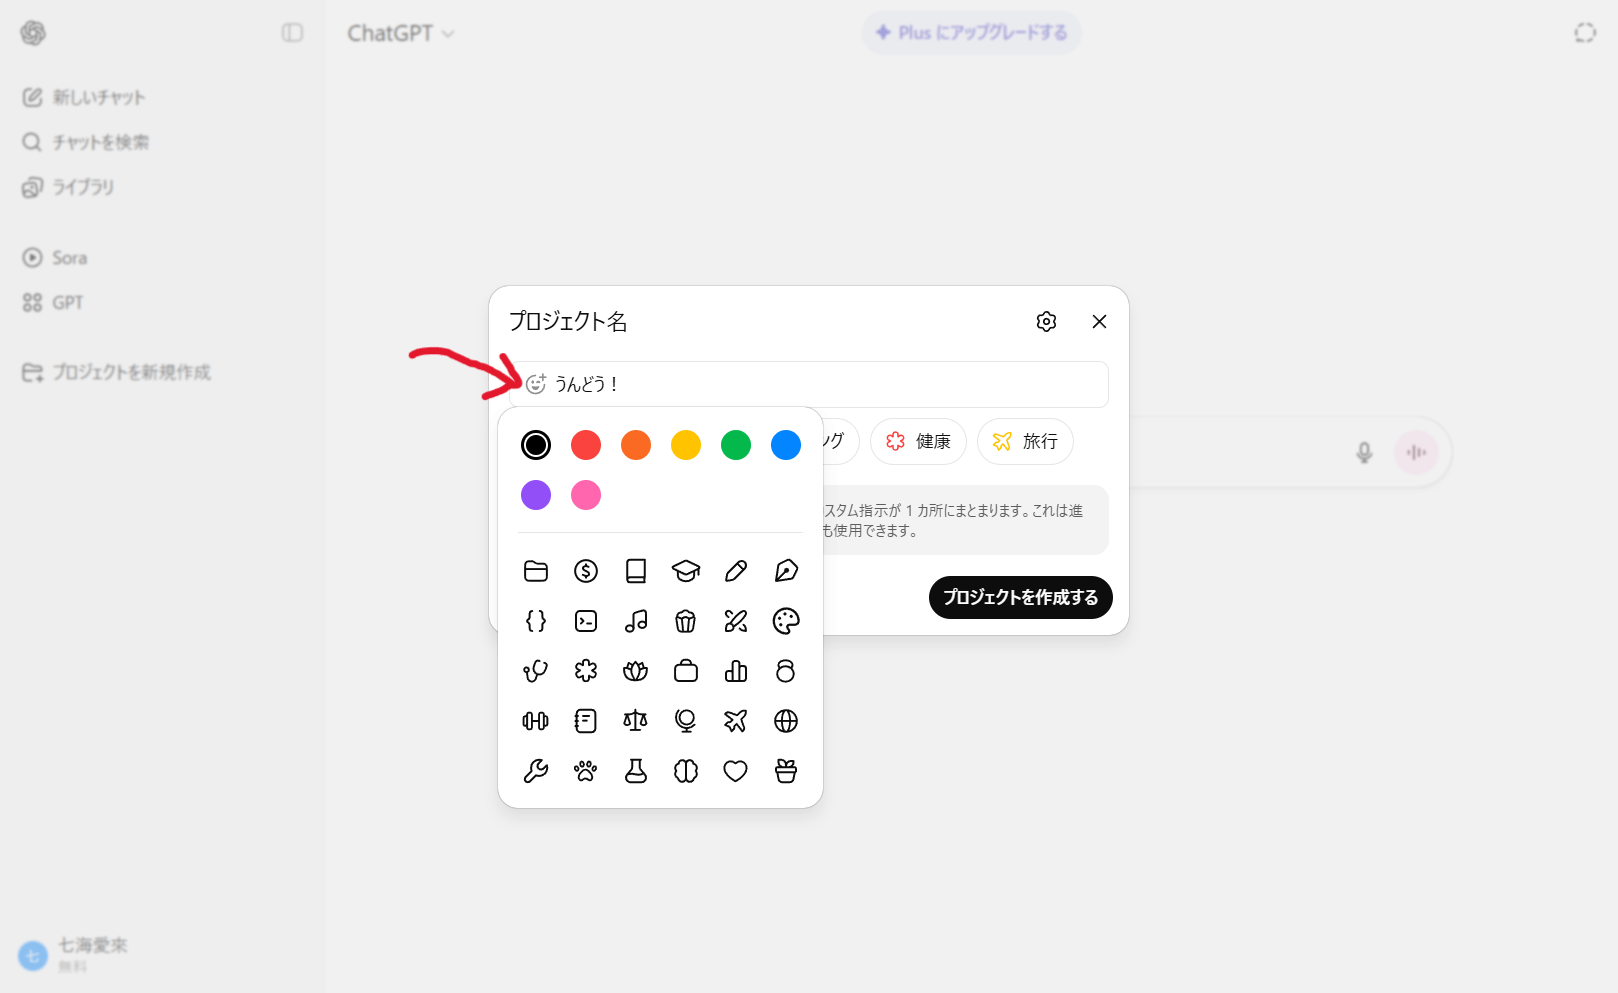The width and height of the screenshot is (1618, 993).
Task: Select the graduation cap project icon
Action: pyautogui.click(x=686, y=571)
